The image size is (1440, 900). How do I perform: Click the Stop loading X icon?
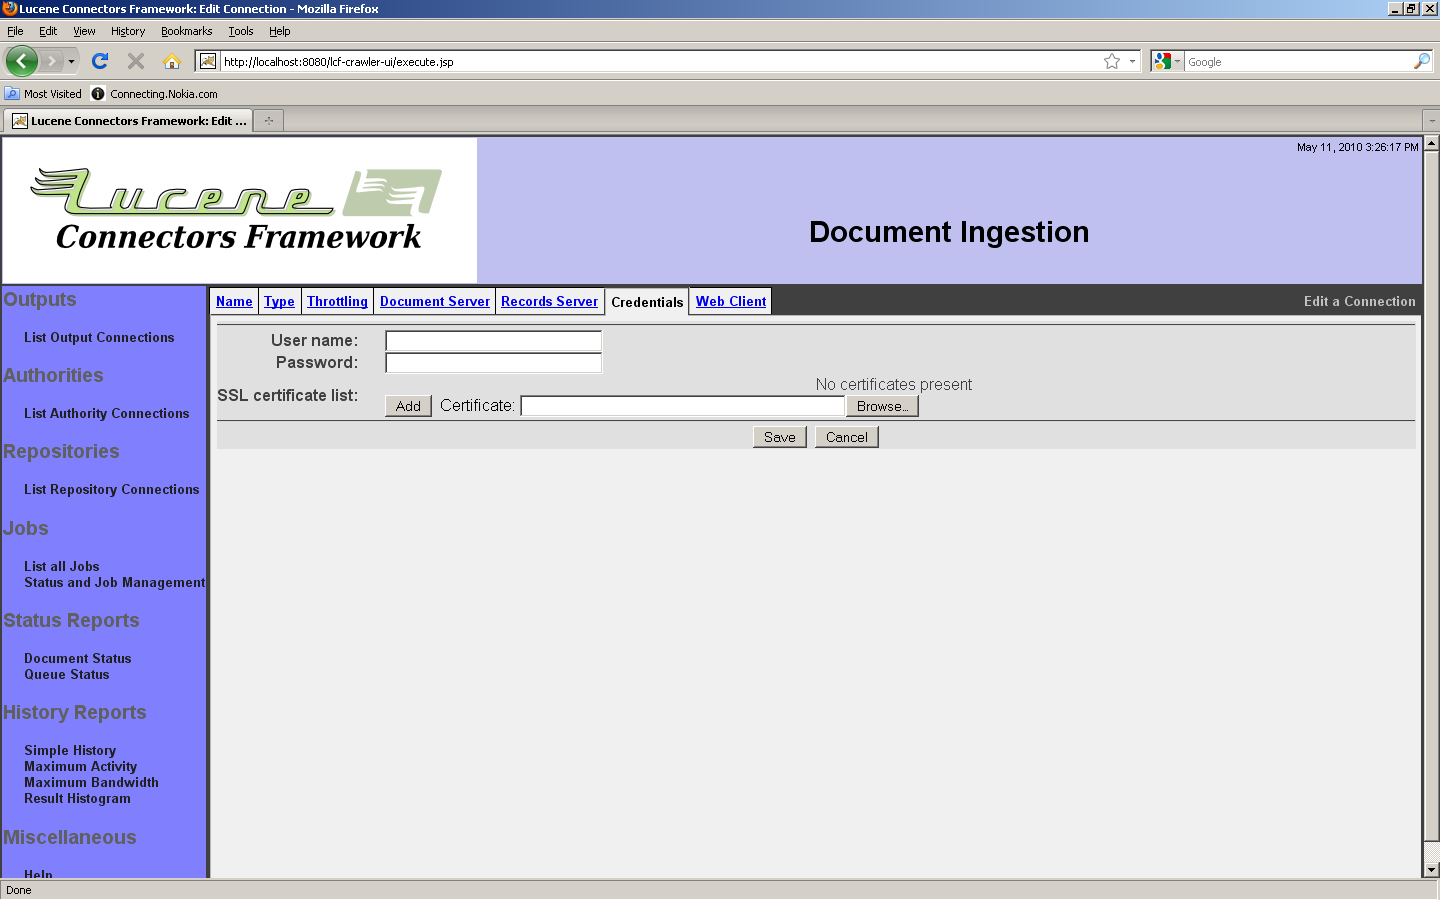tap(136, 61)
